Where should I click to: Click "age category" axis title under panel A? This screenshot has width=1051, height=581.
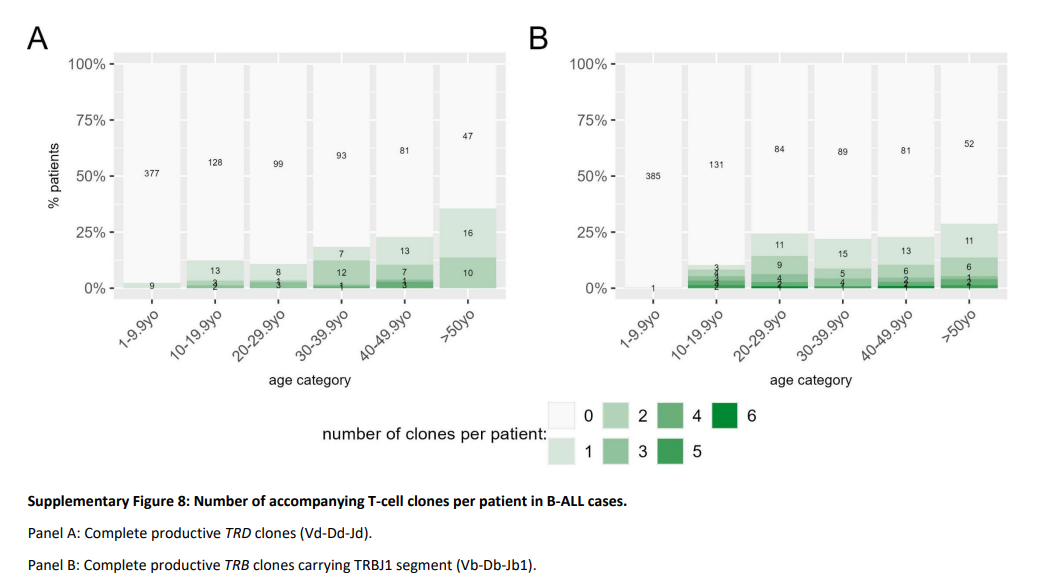[309, 380]
